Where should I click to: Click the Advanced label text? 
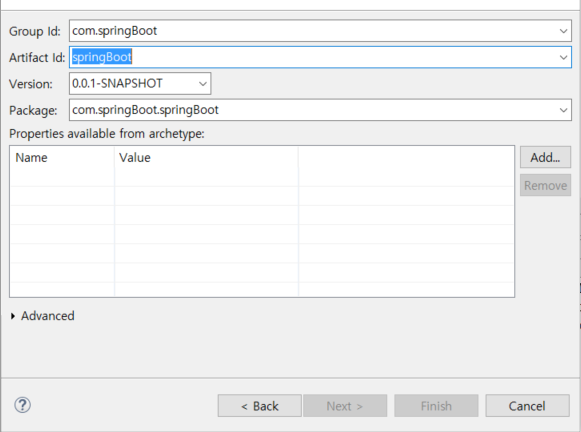pyautogui.click(x=48, y=316)
